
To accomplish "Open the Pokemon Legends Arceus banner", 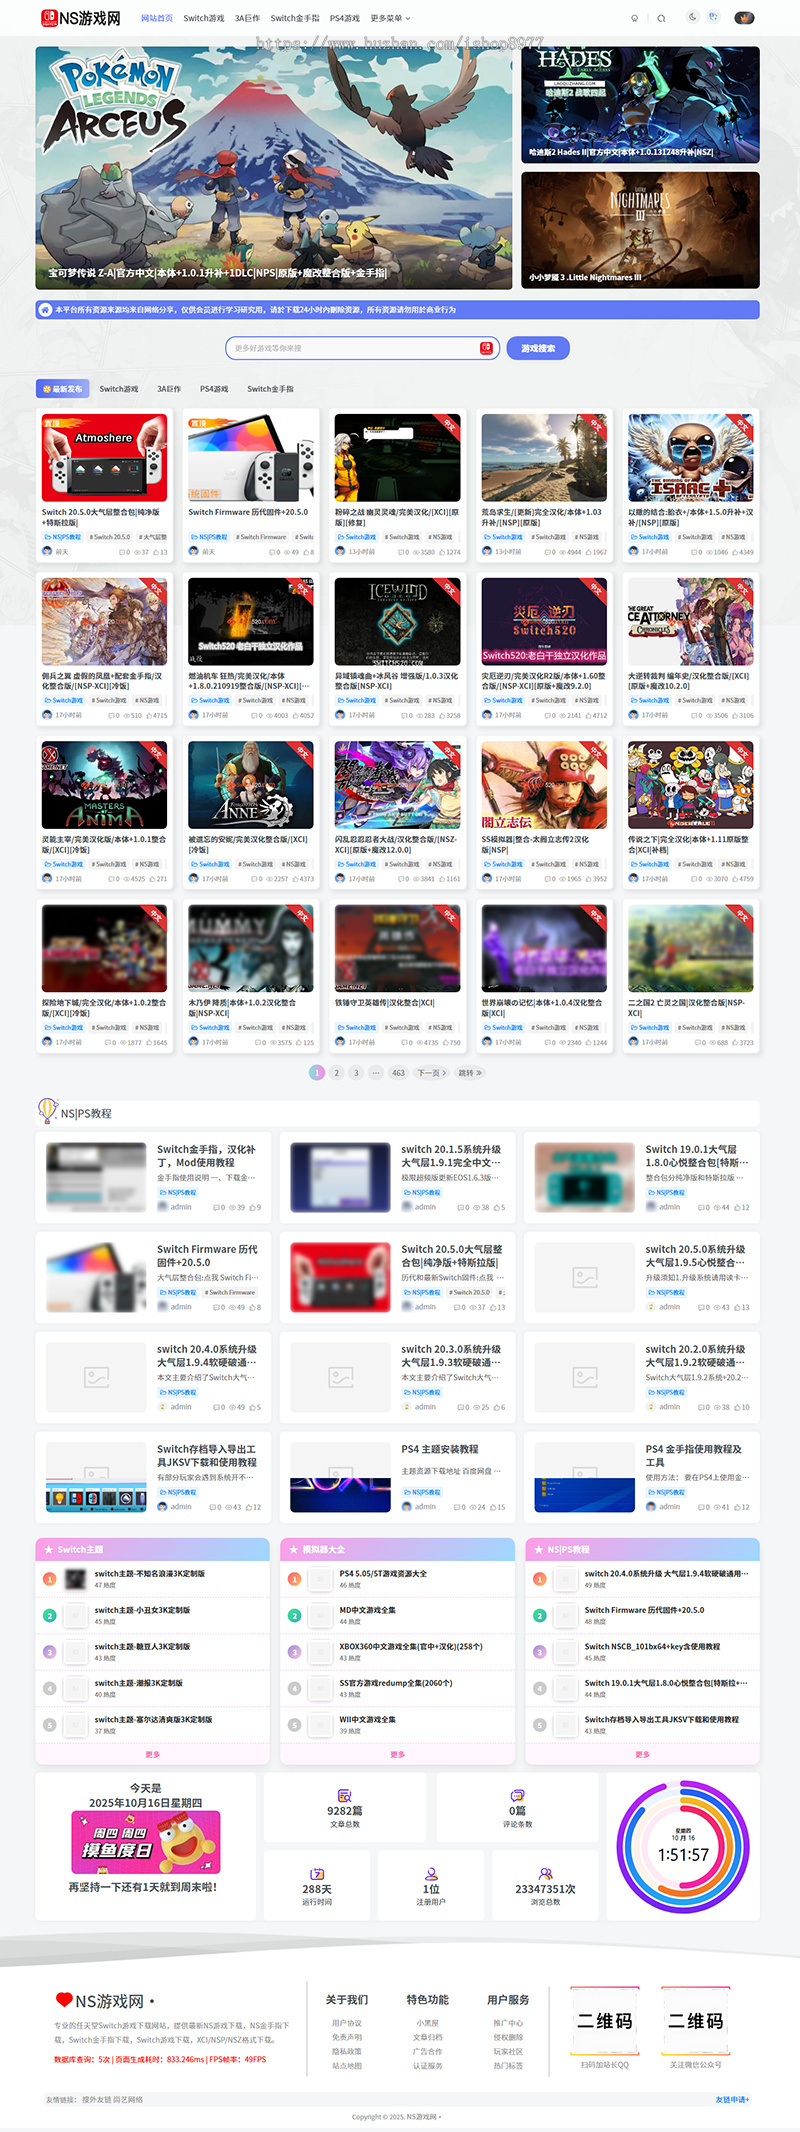I will (274, 168).
